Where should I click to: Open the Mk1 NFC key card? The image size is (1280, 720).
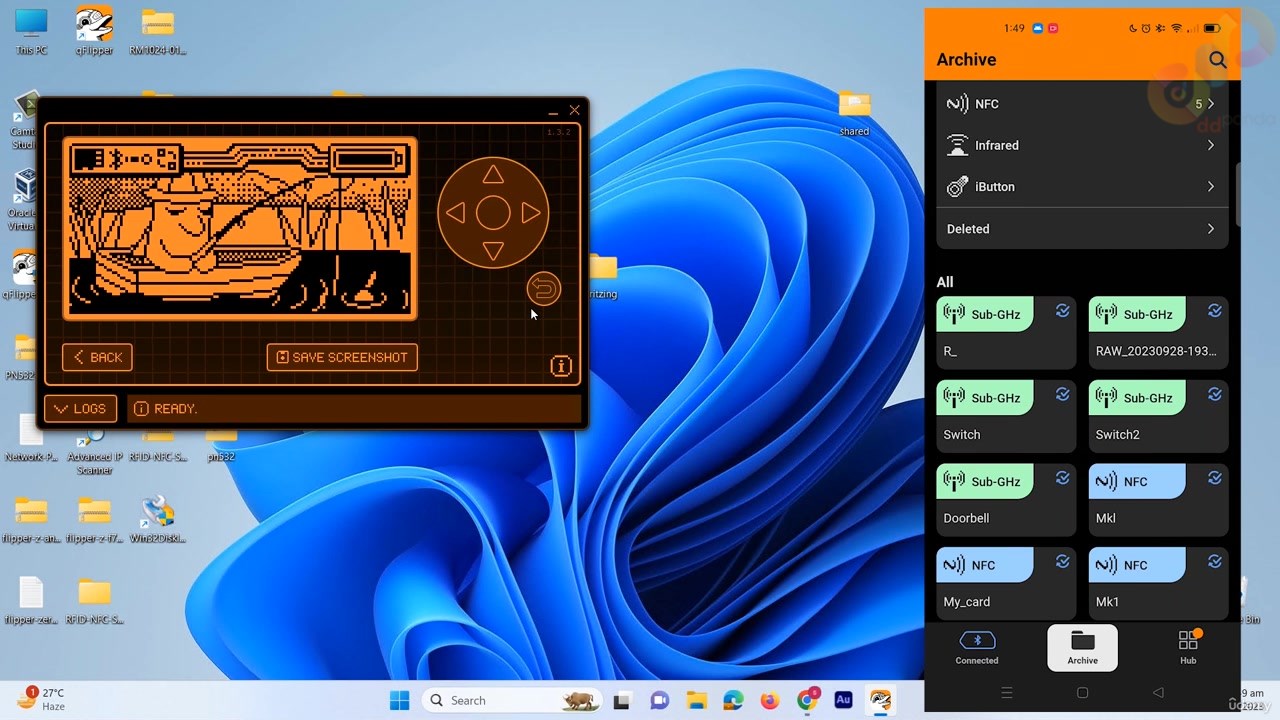1158,583
